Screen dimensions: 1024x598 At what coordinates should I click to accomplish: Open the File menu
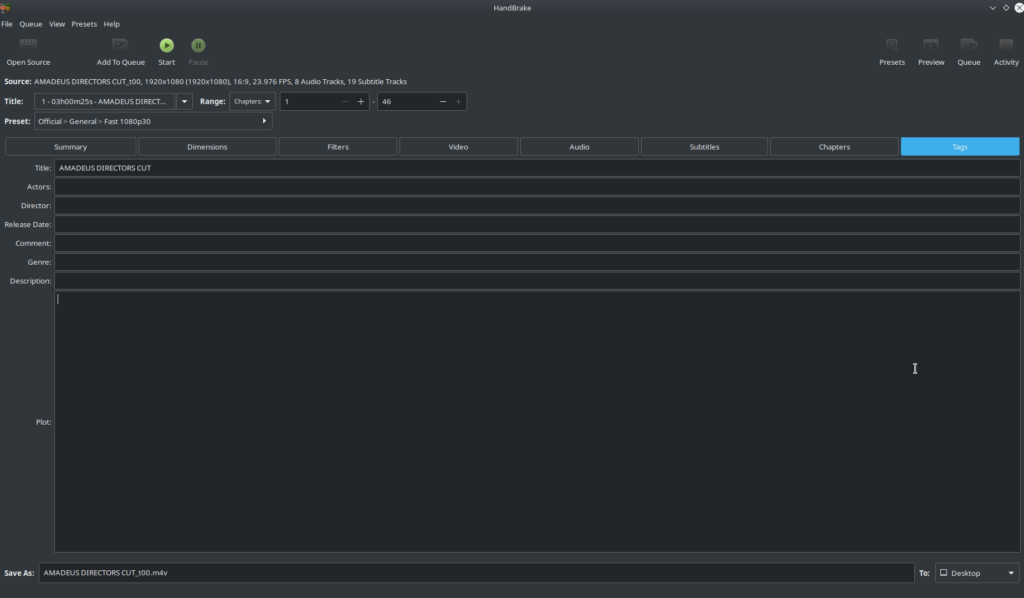[7, 24]
